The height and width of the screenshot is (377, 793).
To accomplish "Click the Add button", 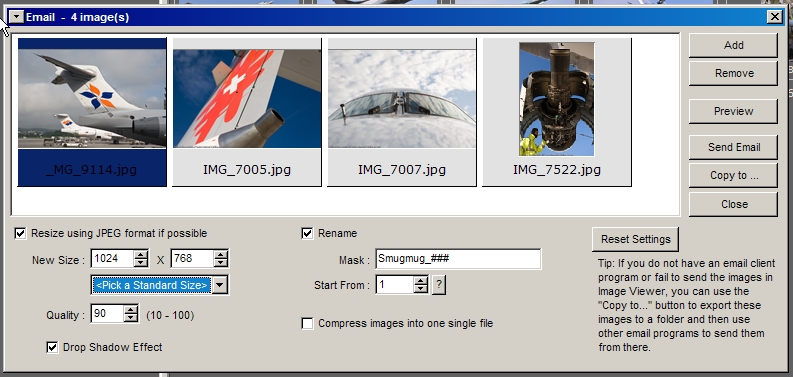I will coord(733,46).
